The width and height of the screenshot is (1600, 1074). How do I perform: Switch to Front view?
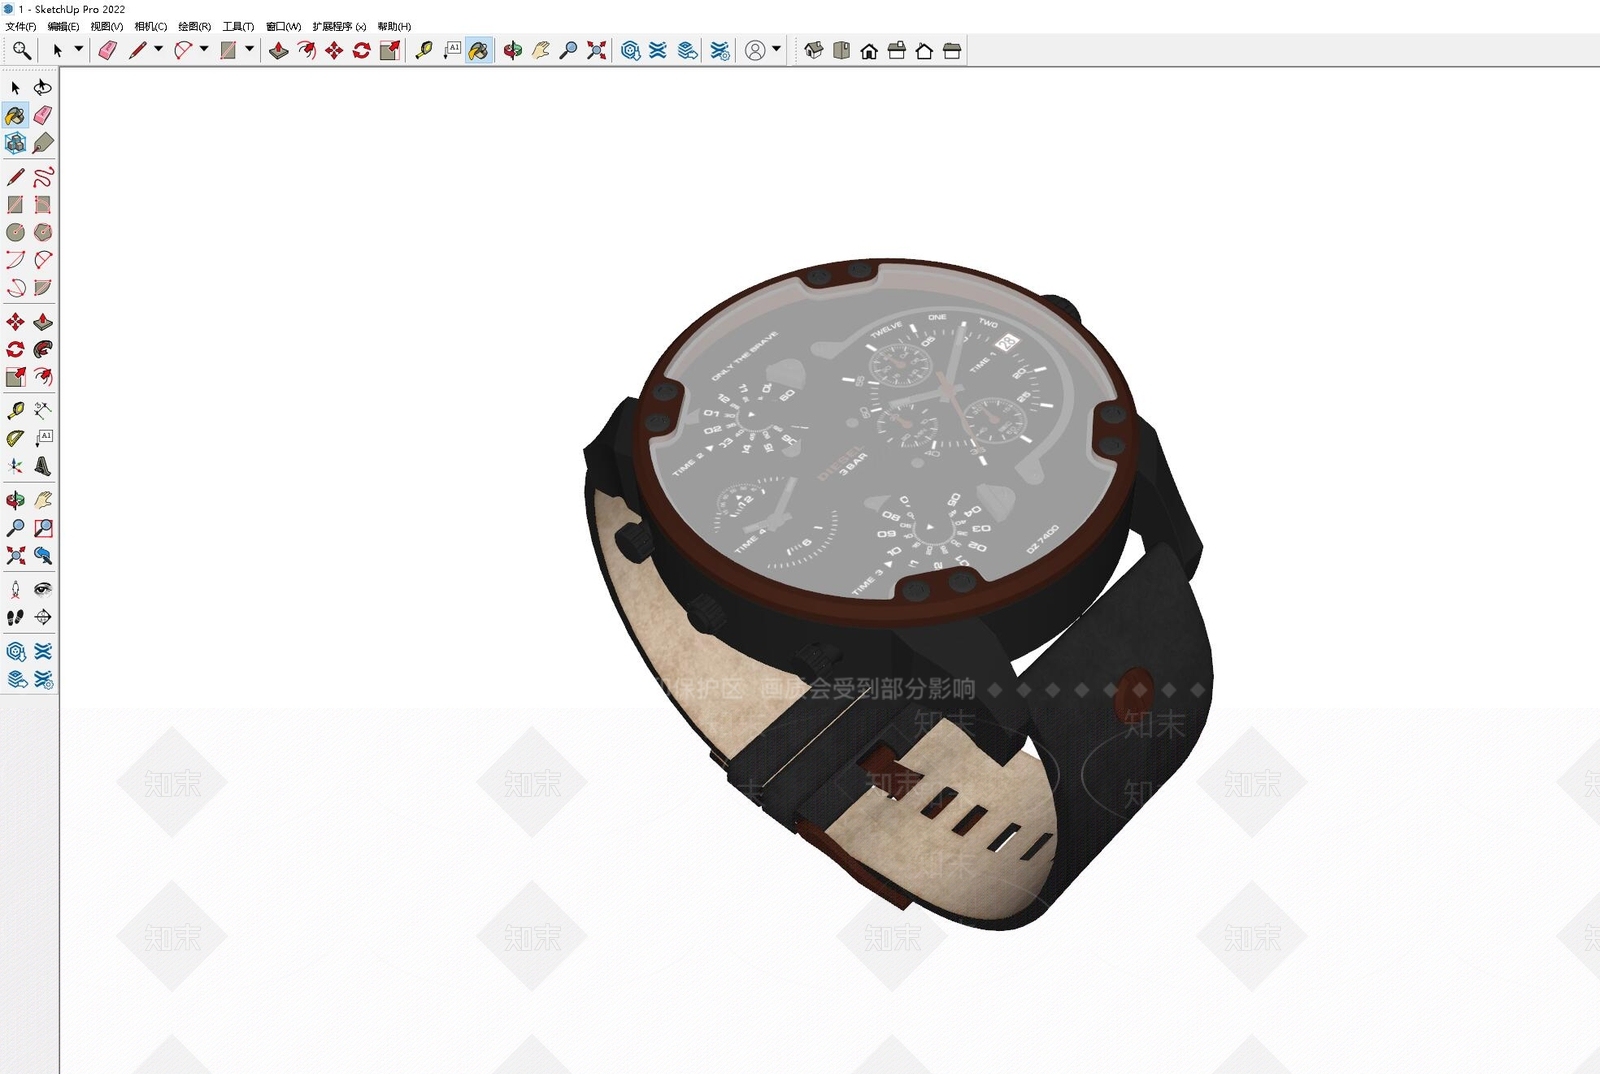[869, 51]
